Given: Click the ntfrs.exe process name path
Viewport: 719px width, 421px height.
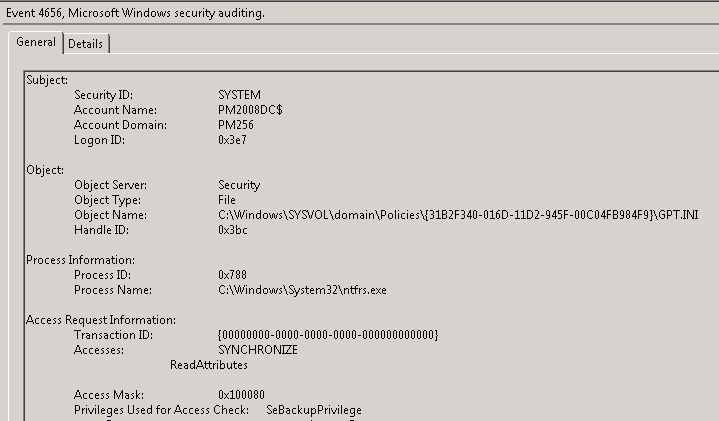Looking at the screenshot, I should click(302, 290).
